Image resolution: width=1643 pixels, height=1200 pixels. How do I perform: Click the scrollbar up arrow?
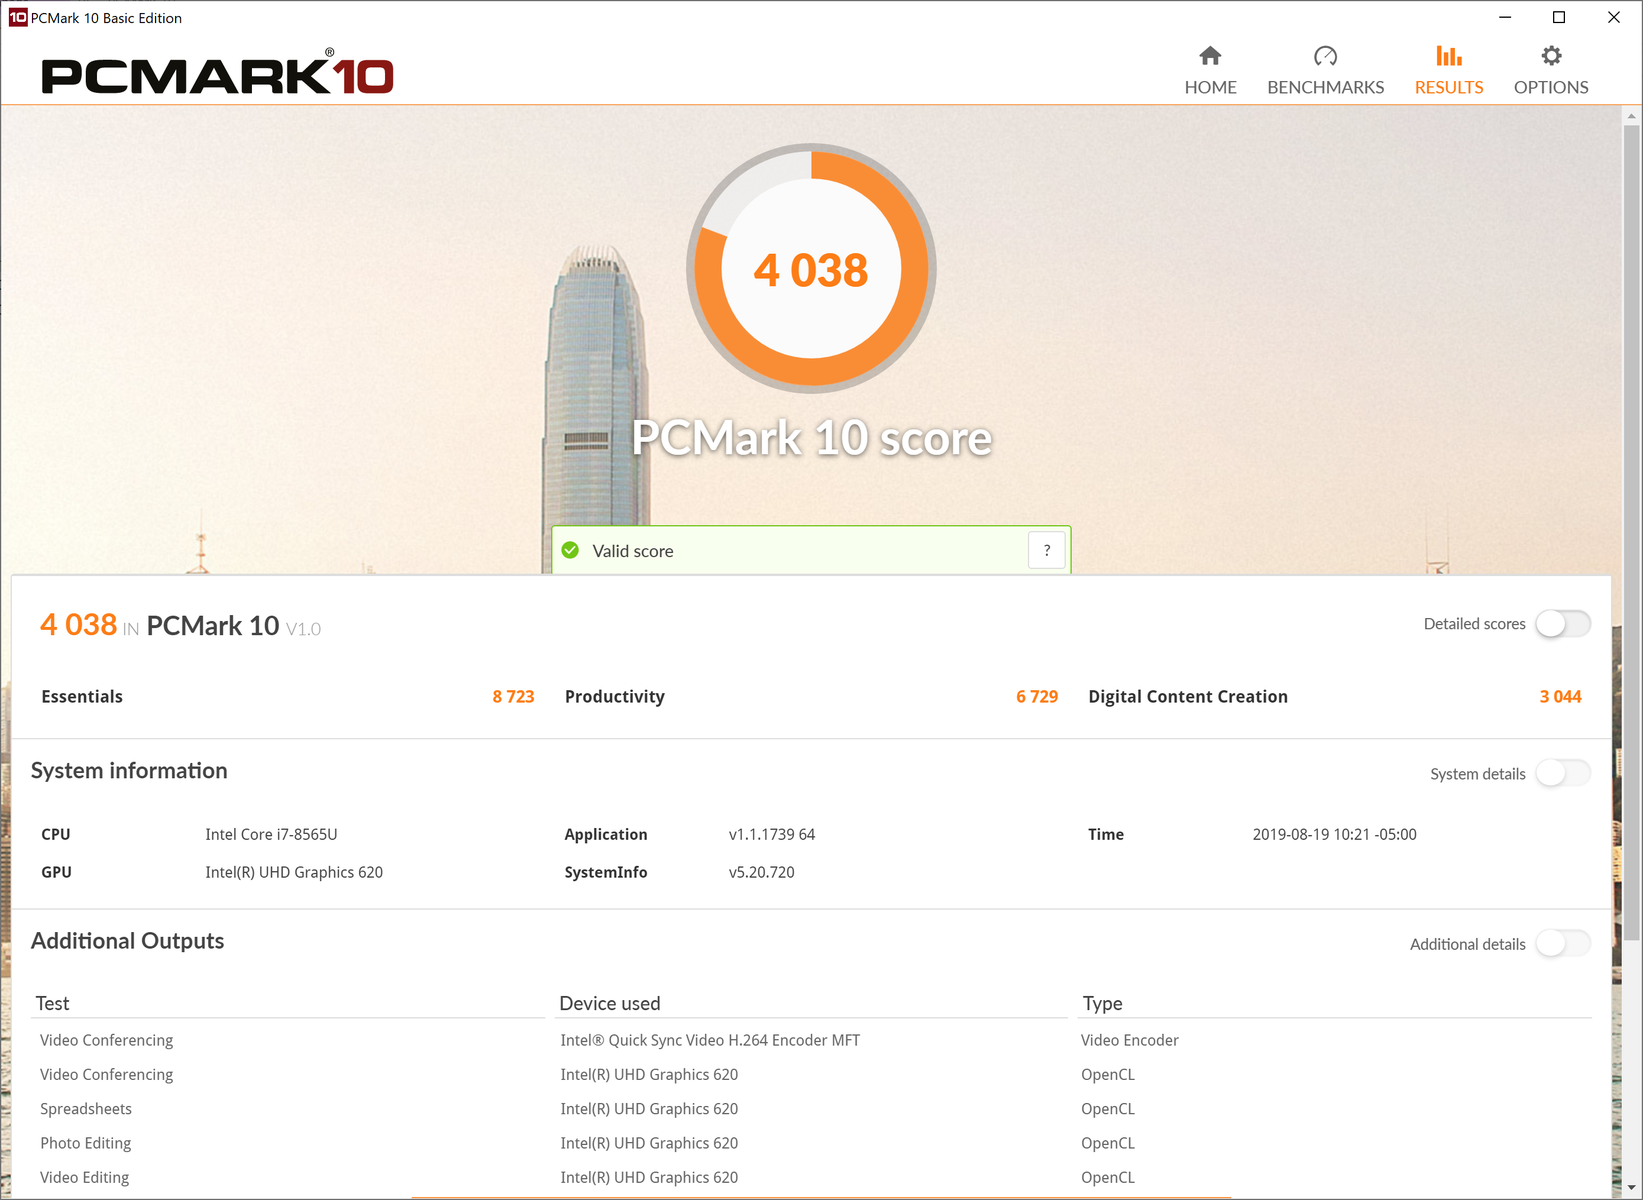point(1632,116)
